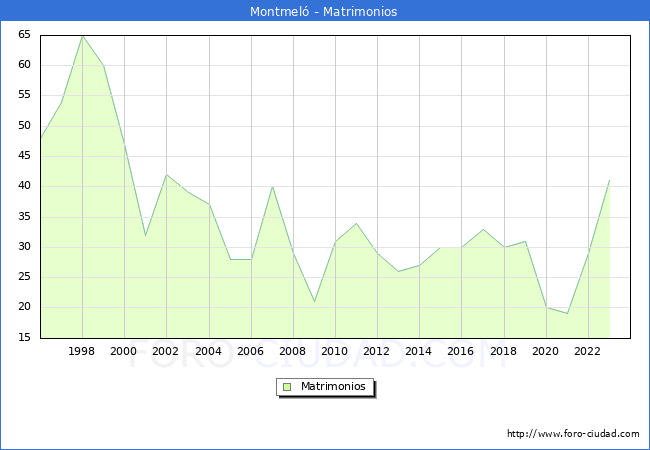Click the x-axis label 2006
Image resolution: width=650 pixels, height=450 pixels.
pyautogui.click(x=250, y=351)
